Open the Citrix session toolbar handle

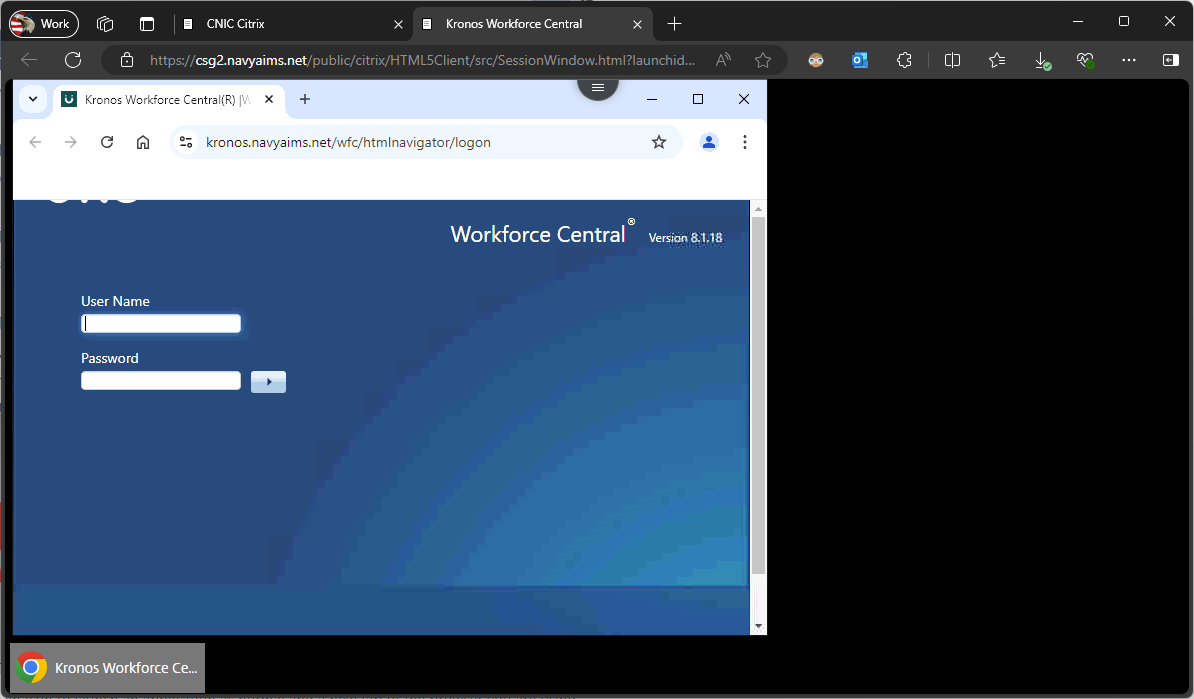[598, 88]
